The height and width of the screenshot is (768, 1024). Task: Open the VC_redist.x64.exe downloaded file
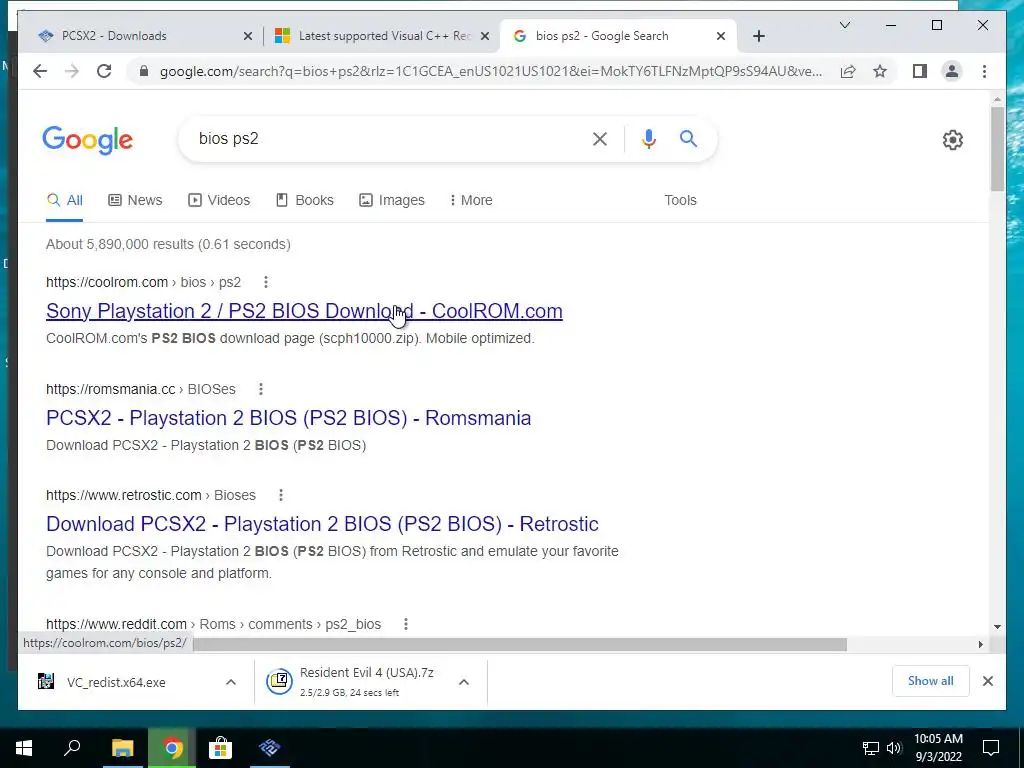[x=116, y=682]
